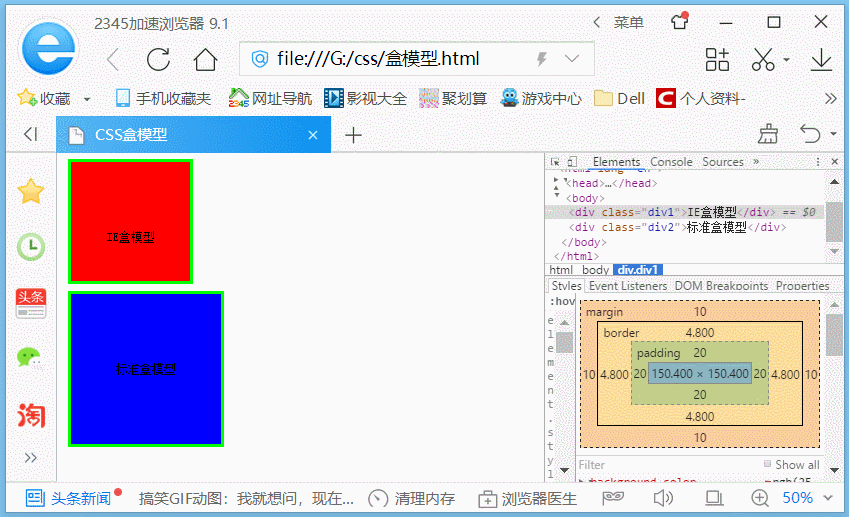Expand the 收藏 dropdown arrow
Screen dimensions: 849x517
point(87,99)
